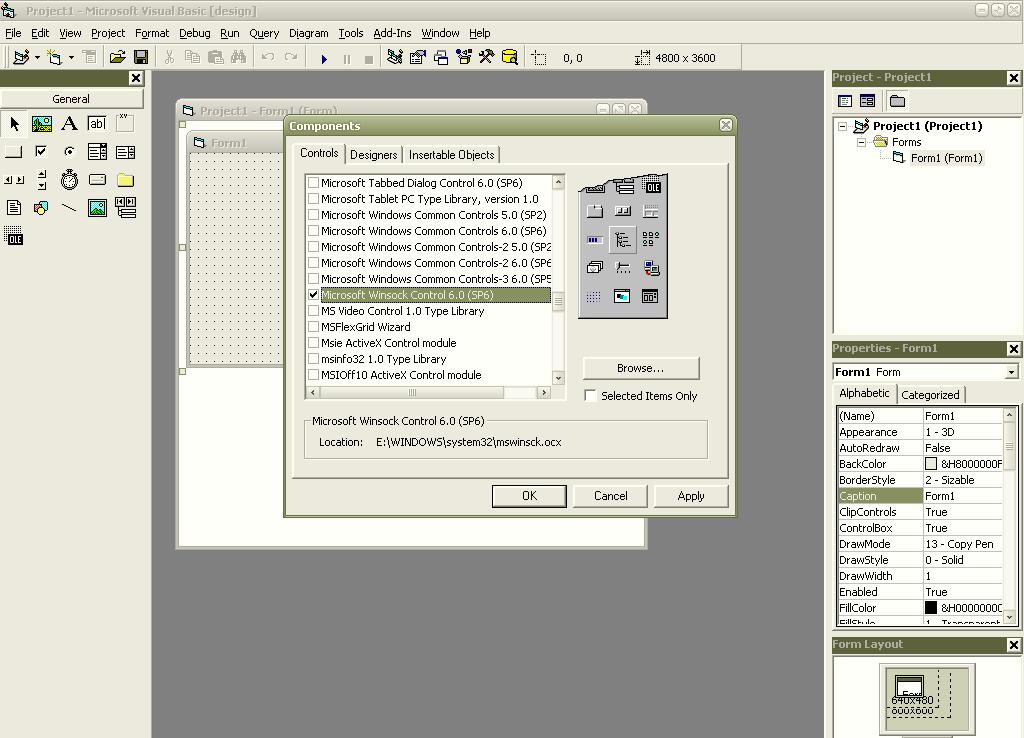The height and width of the screenshot is (738, 1024).
Task: Check Microsoft Tabbed Dialog Control 6.0 (SP6)
Action: tap(313, 183)
